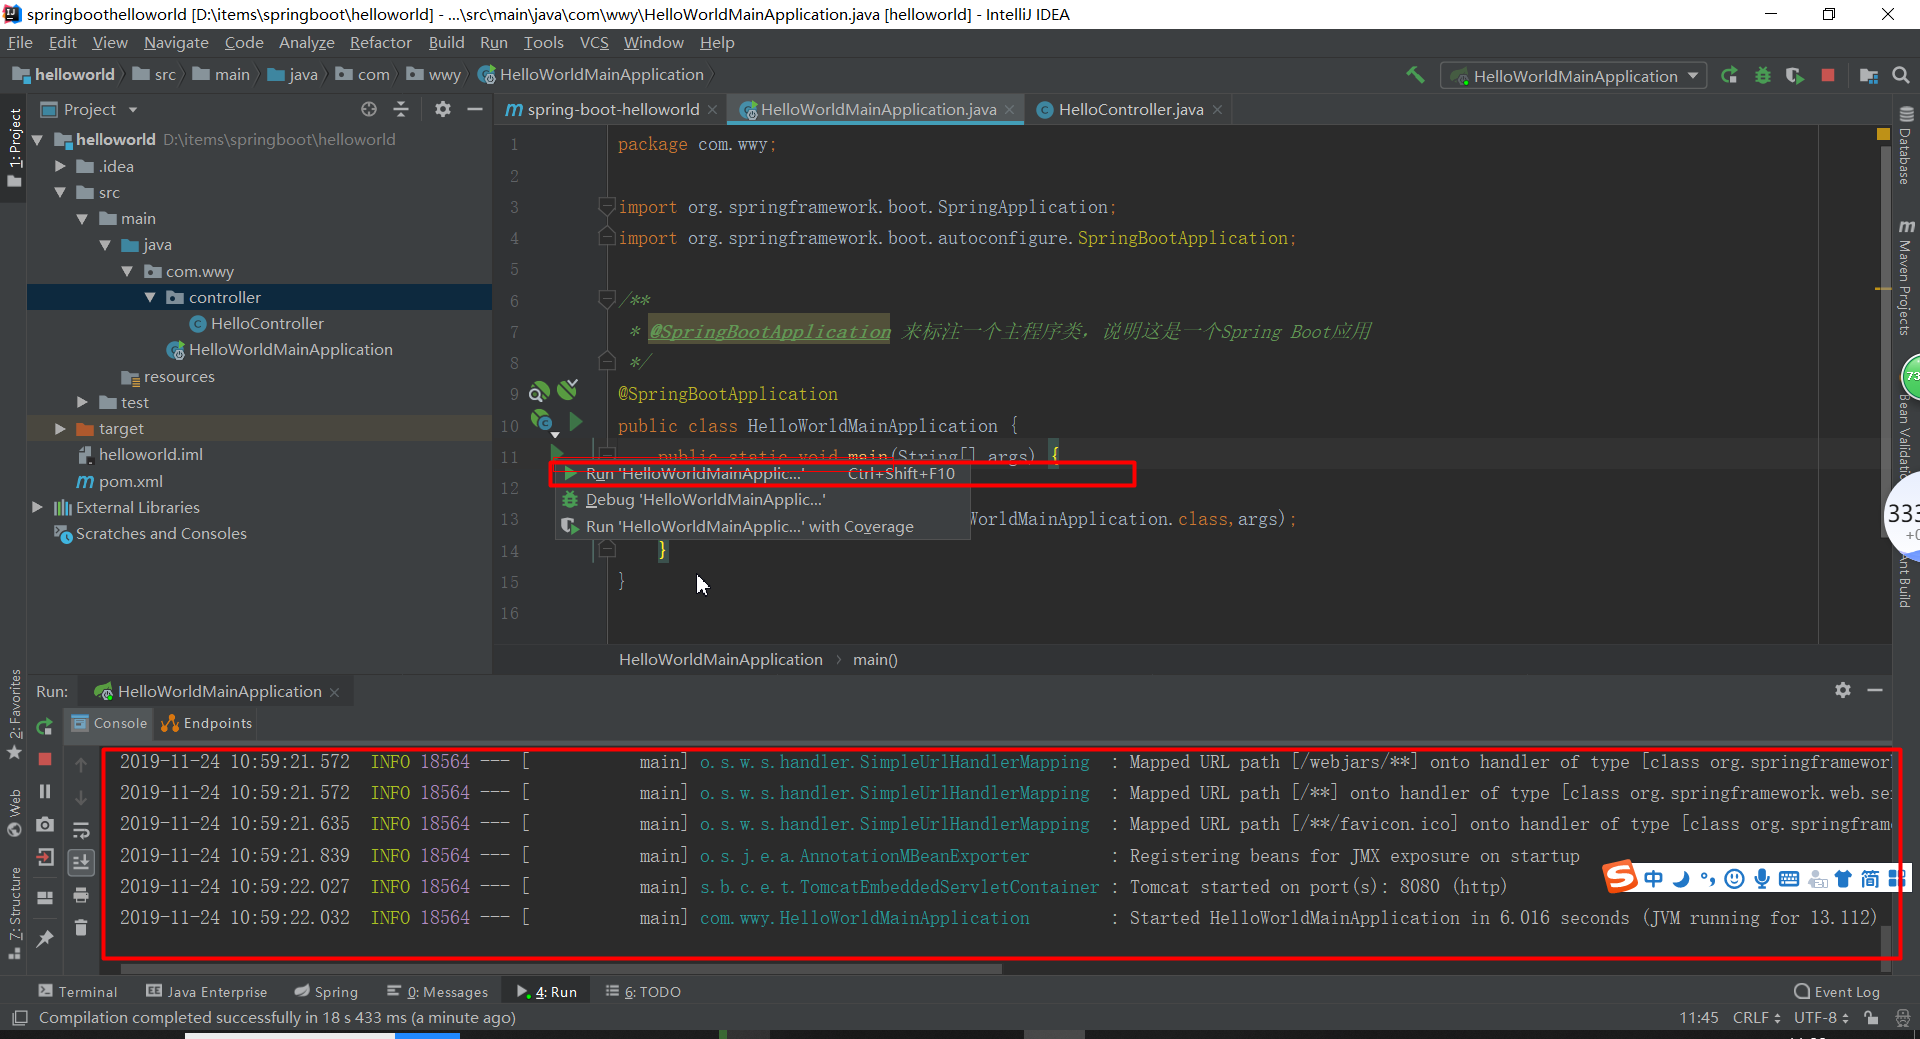Hide the Project panel with minimize icon

point(475,109)
